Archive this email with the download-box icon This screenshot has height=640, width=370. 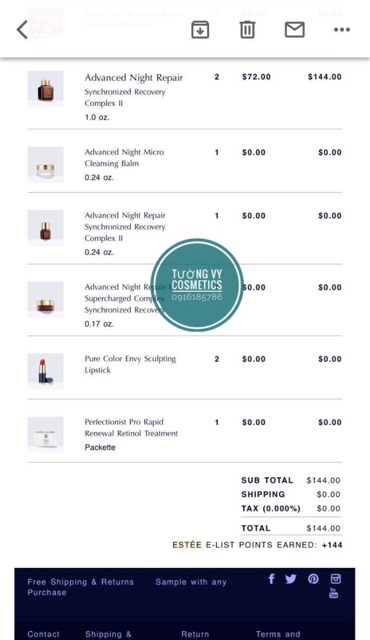point(200,30)
